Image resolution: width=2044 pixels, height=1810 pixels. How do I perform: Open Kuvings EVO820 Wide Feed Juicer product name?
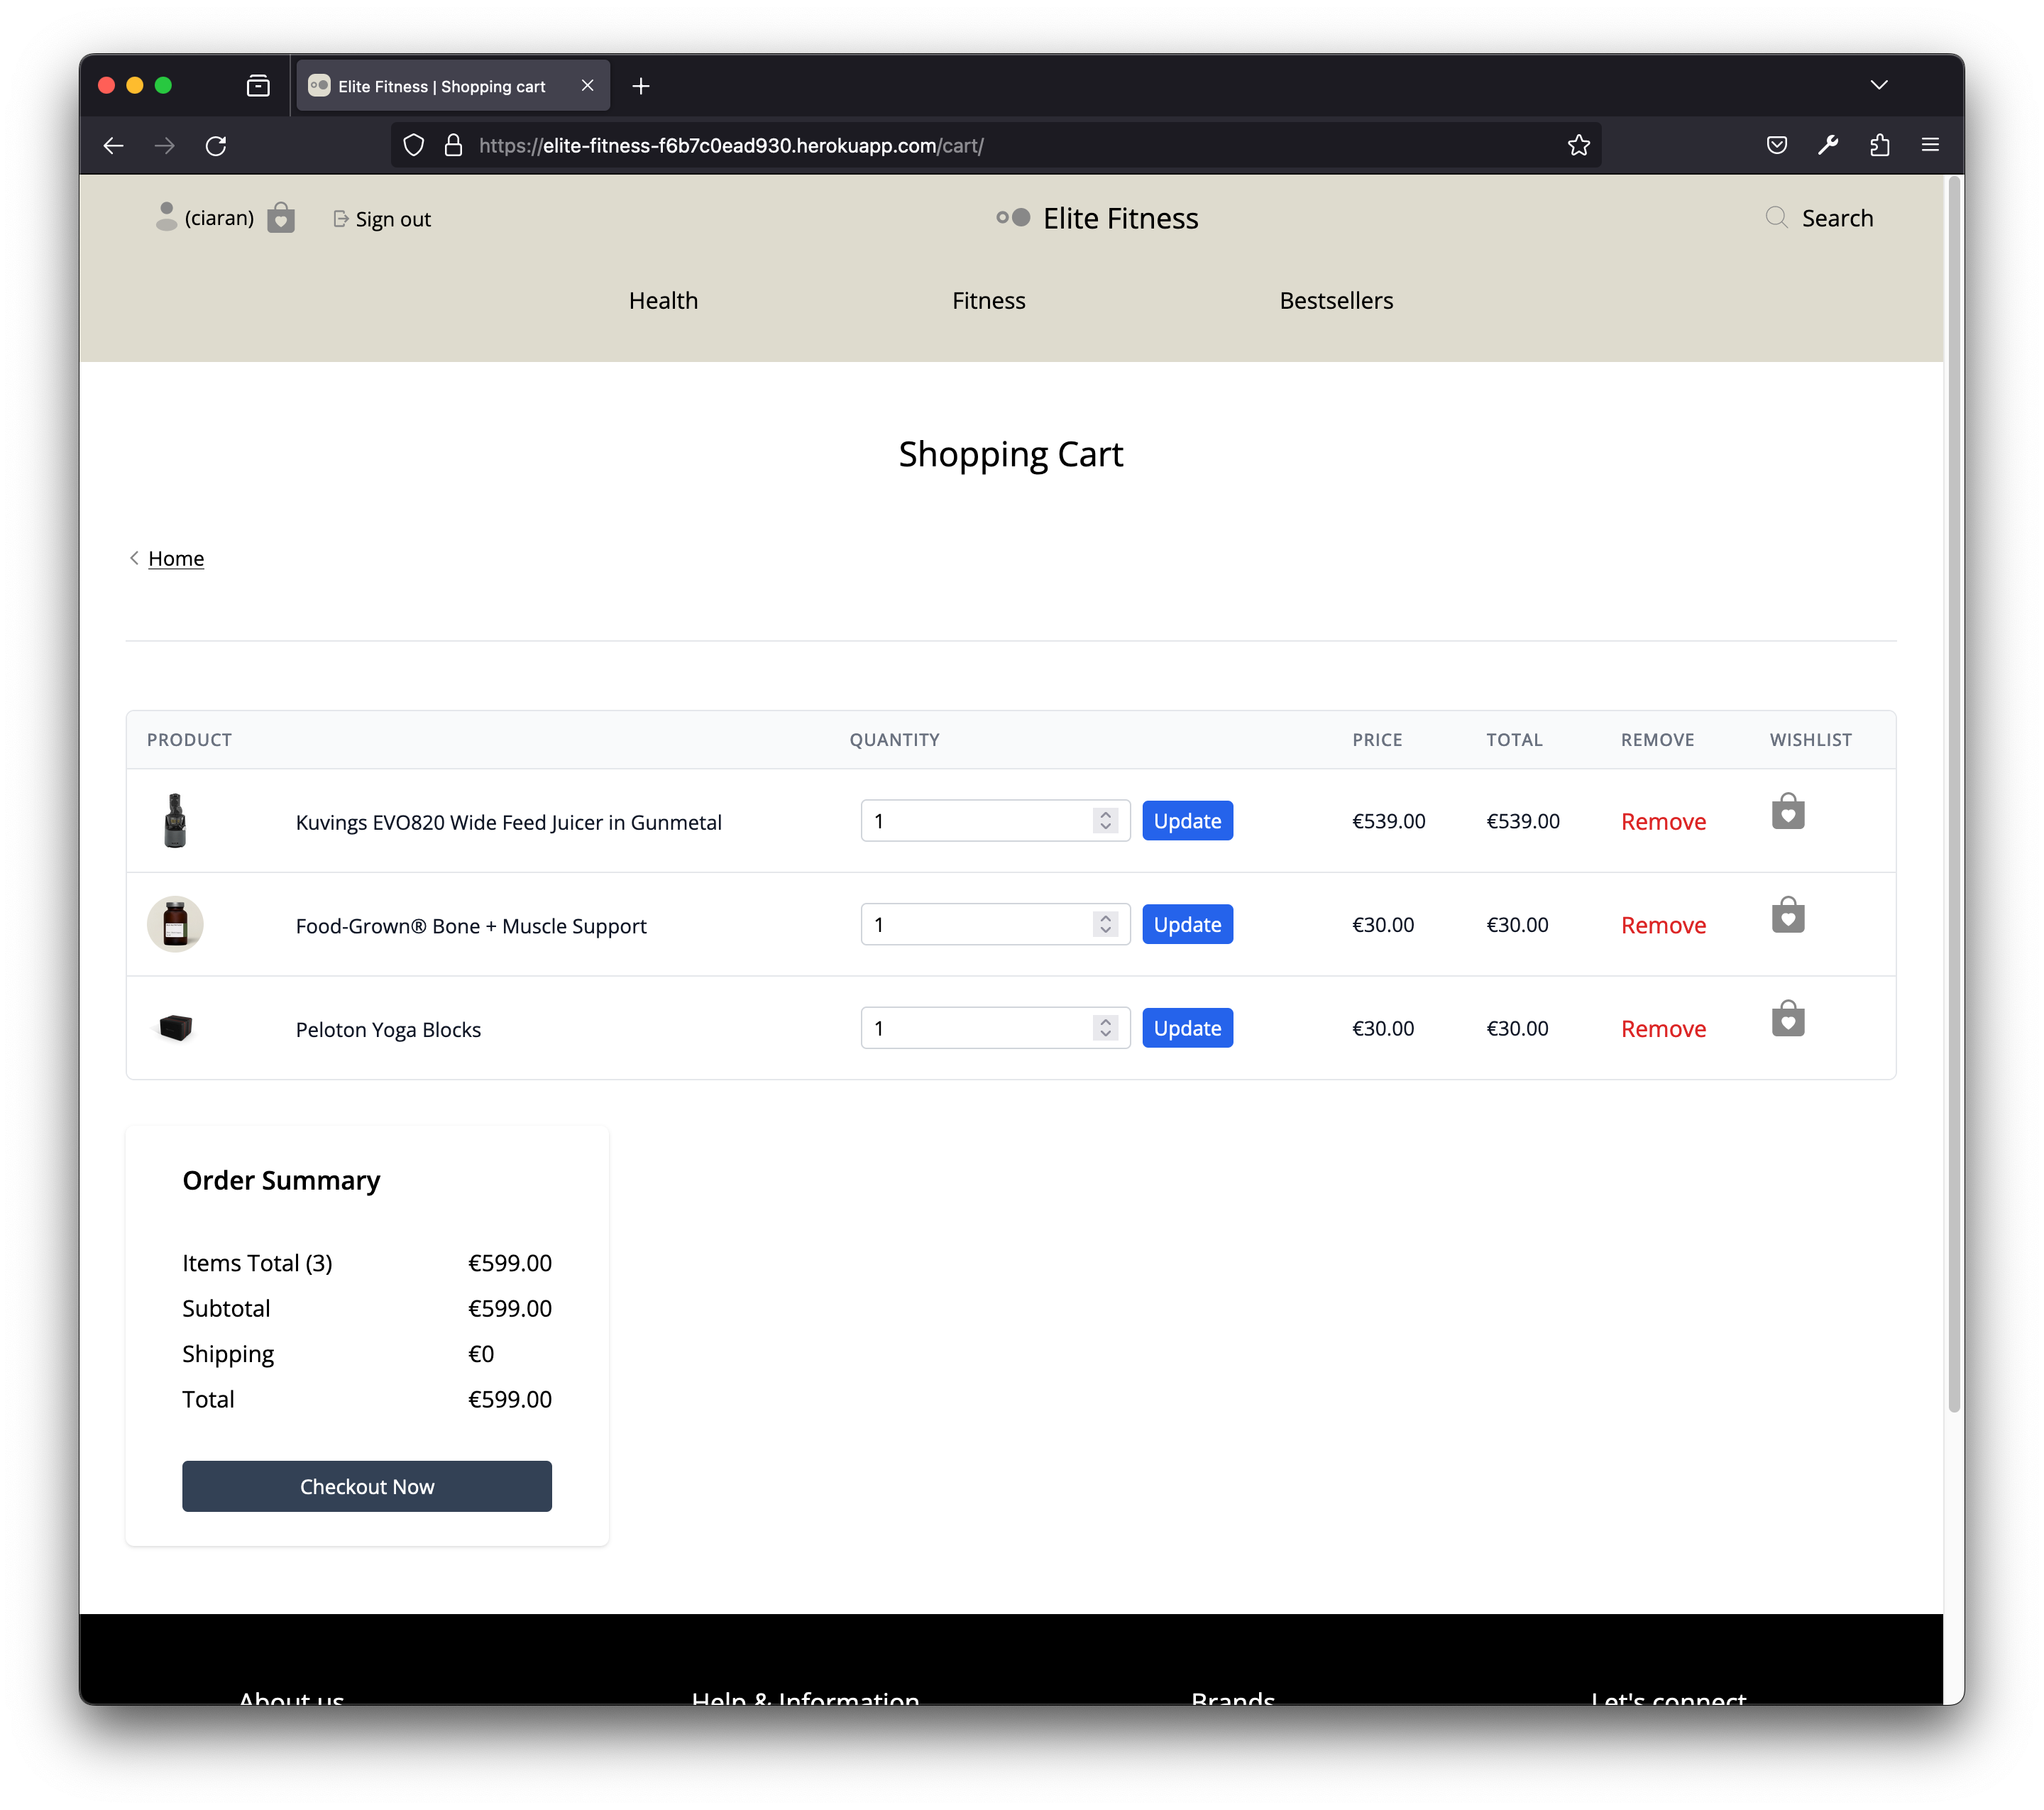[508, 822]
